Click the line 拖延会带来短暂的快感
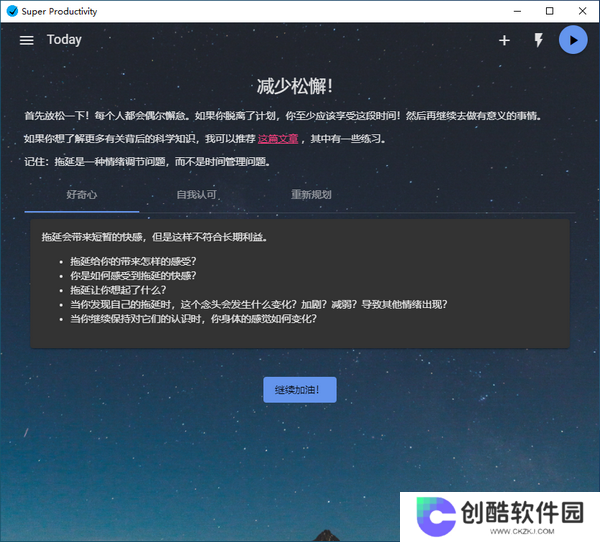This screenshot has width=600, height=542. 155,237
